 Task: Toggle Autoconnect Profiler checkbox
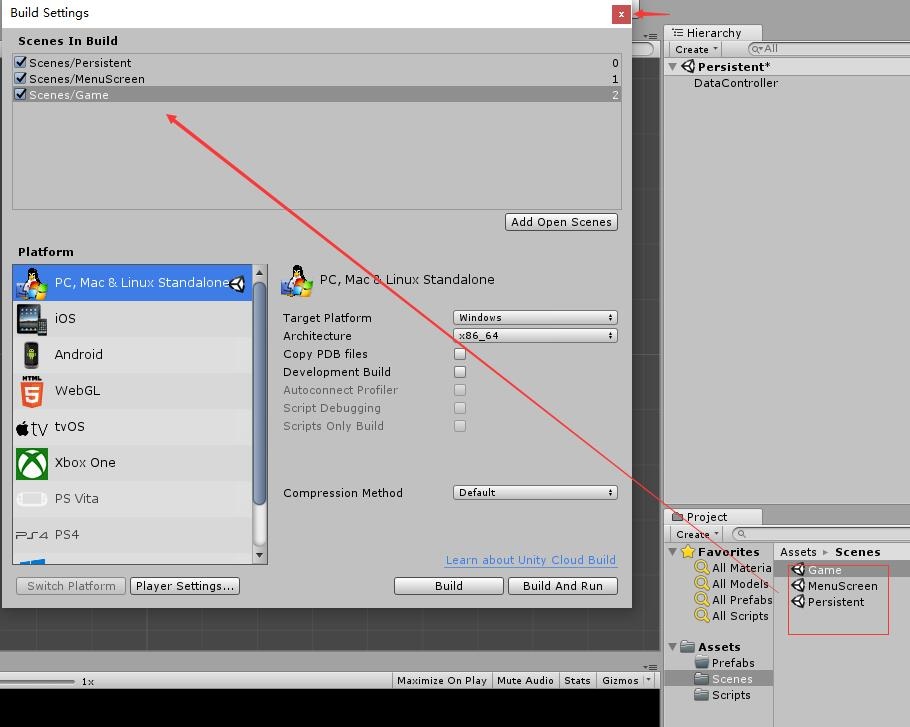pyautogui.click(x=460, y=390)
